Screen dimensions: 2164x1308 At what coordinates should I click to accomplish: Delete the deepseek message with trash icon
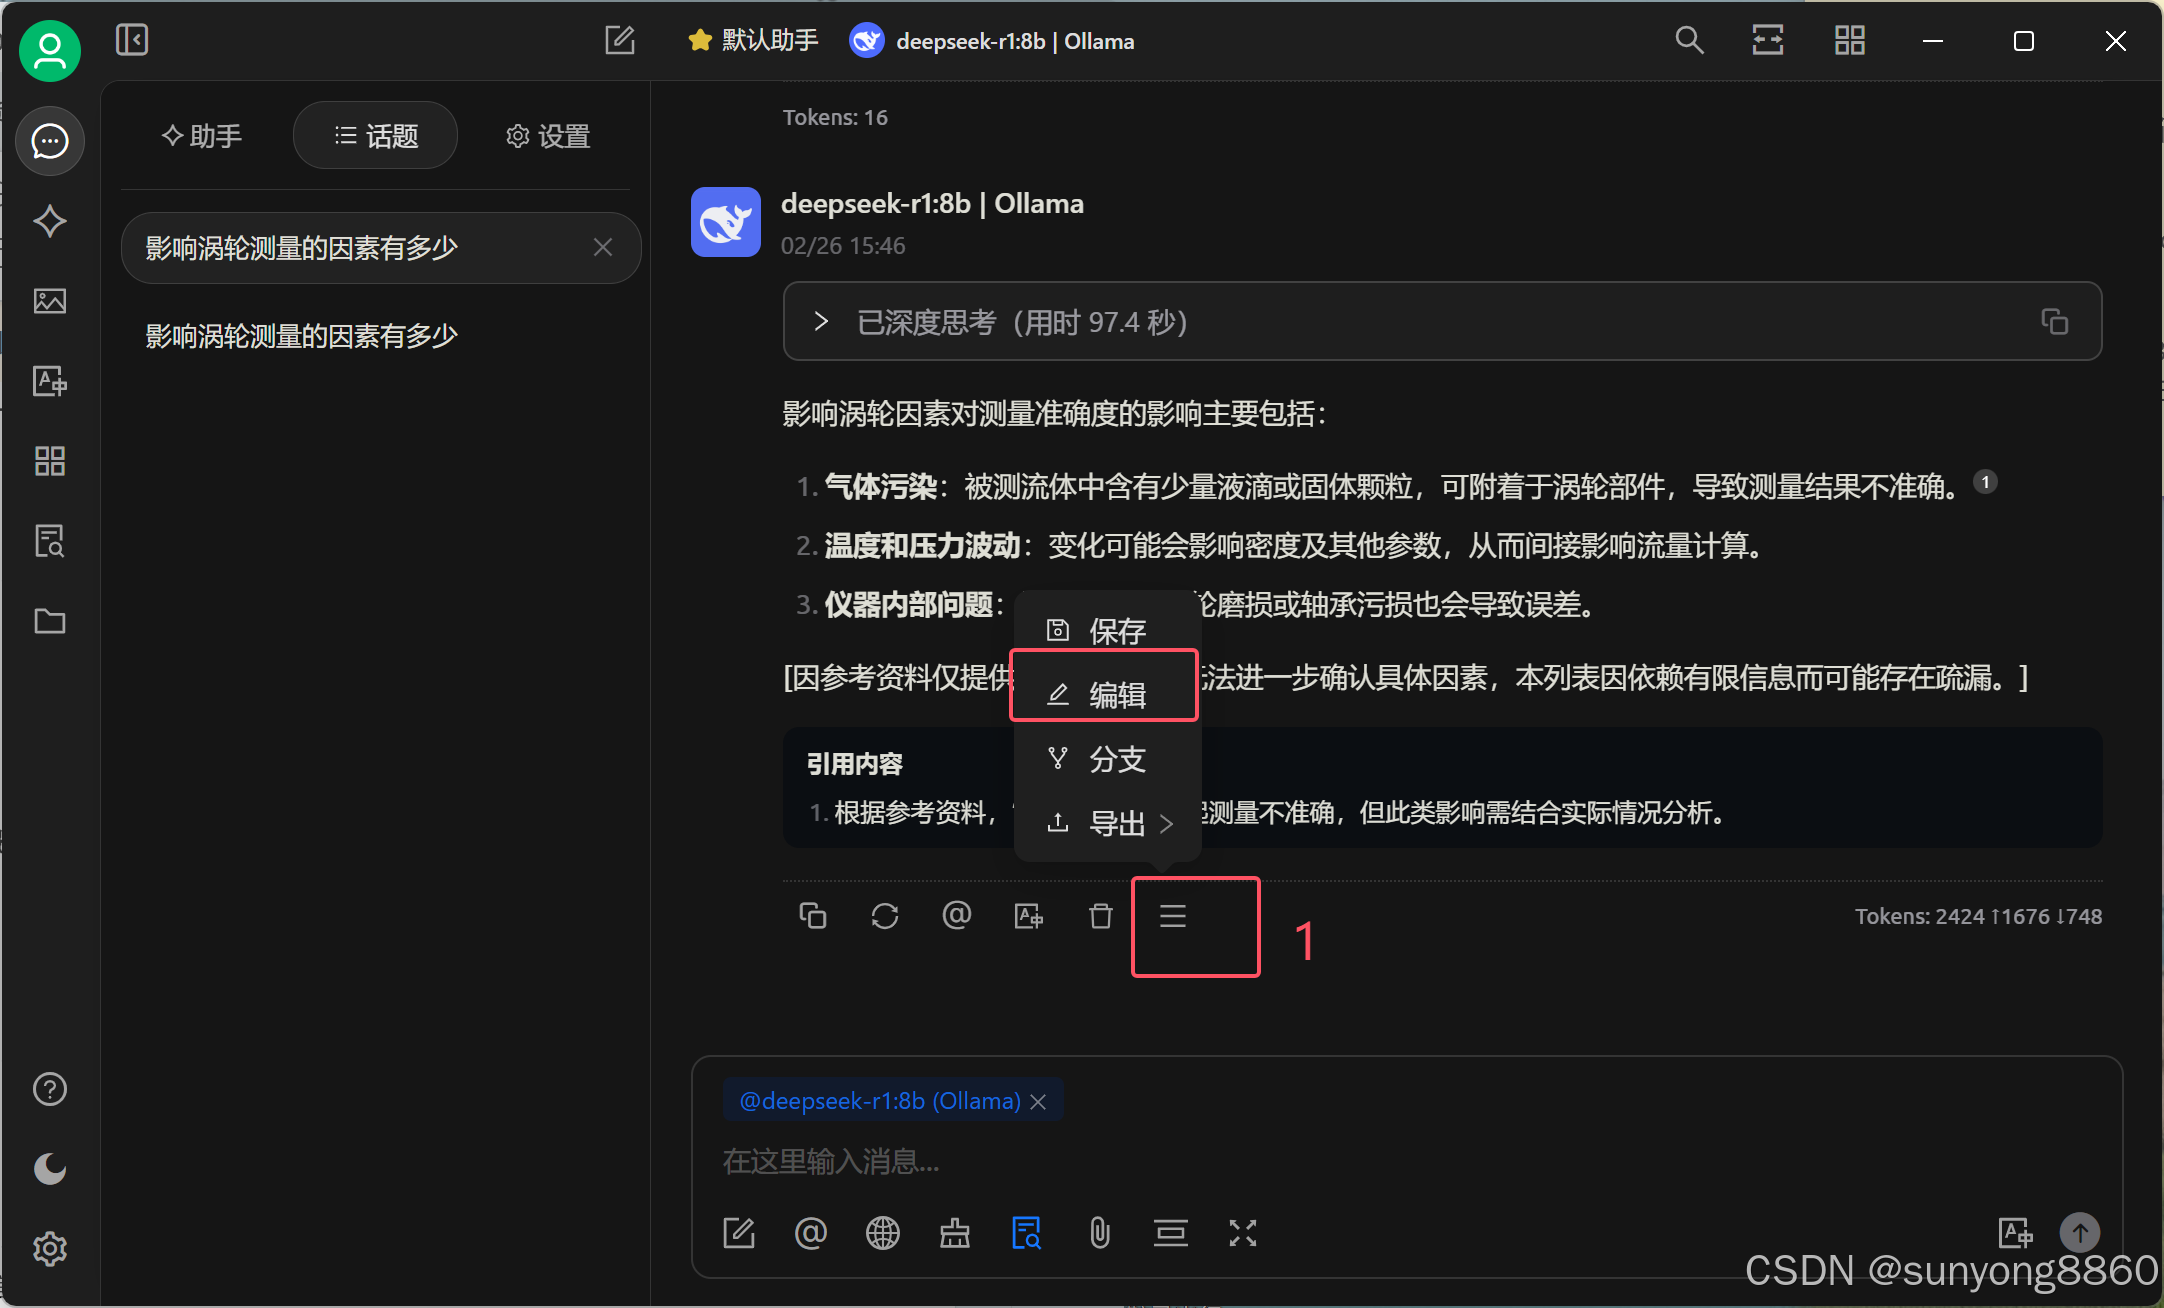(1100, 916)
